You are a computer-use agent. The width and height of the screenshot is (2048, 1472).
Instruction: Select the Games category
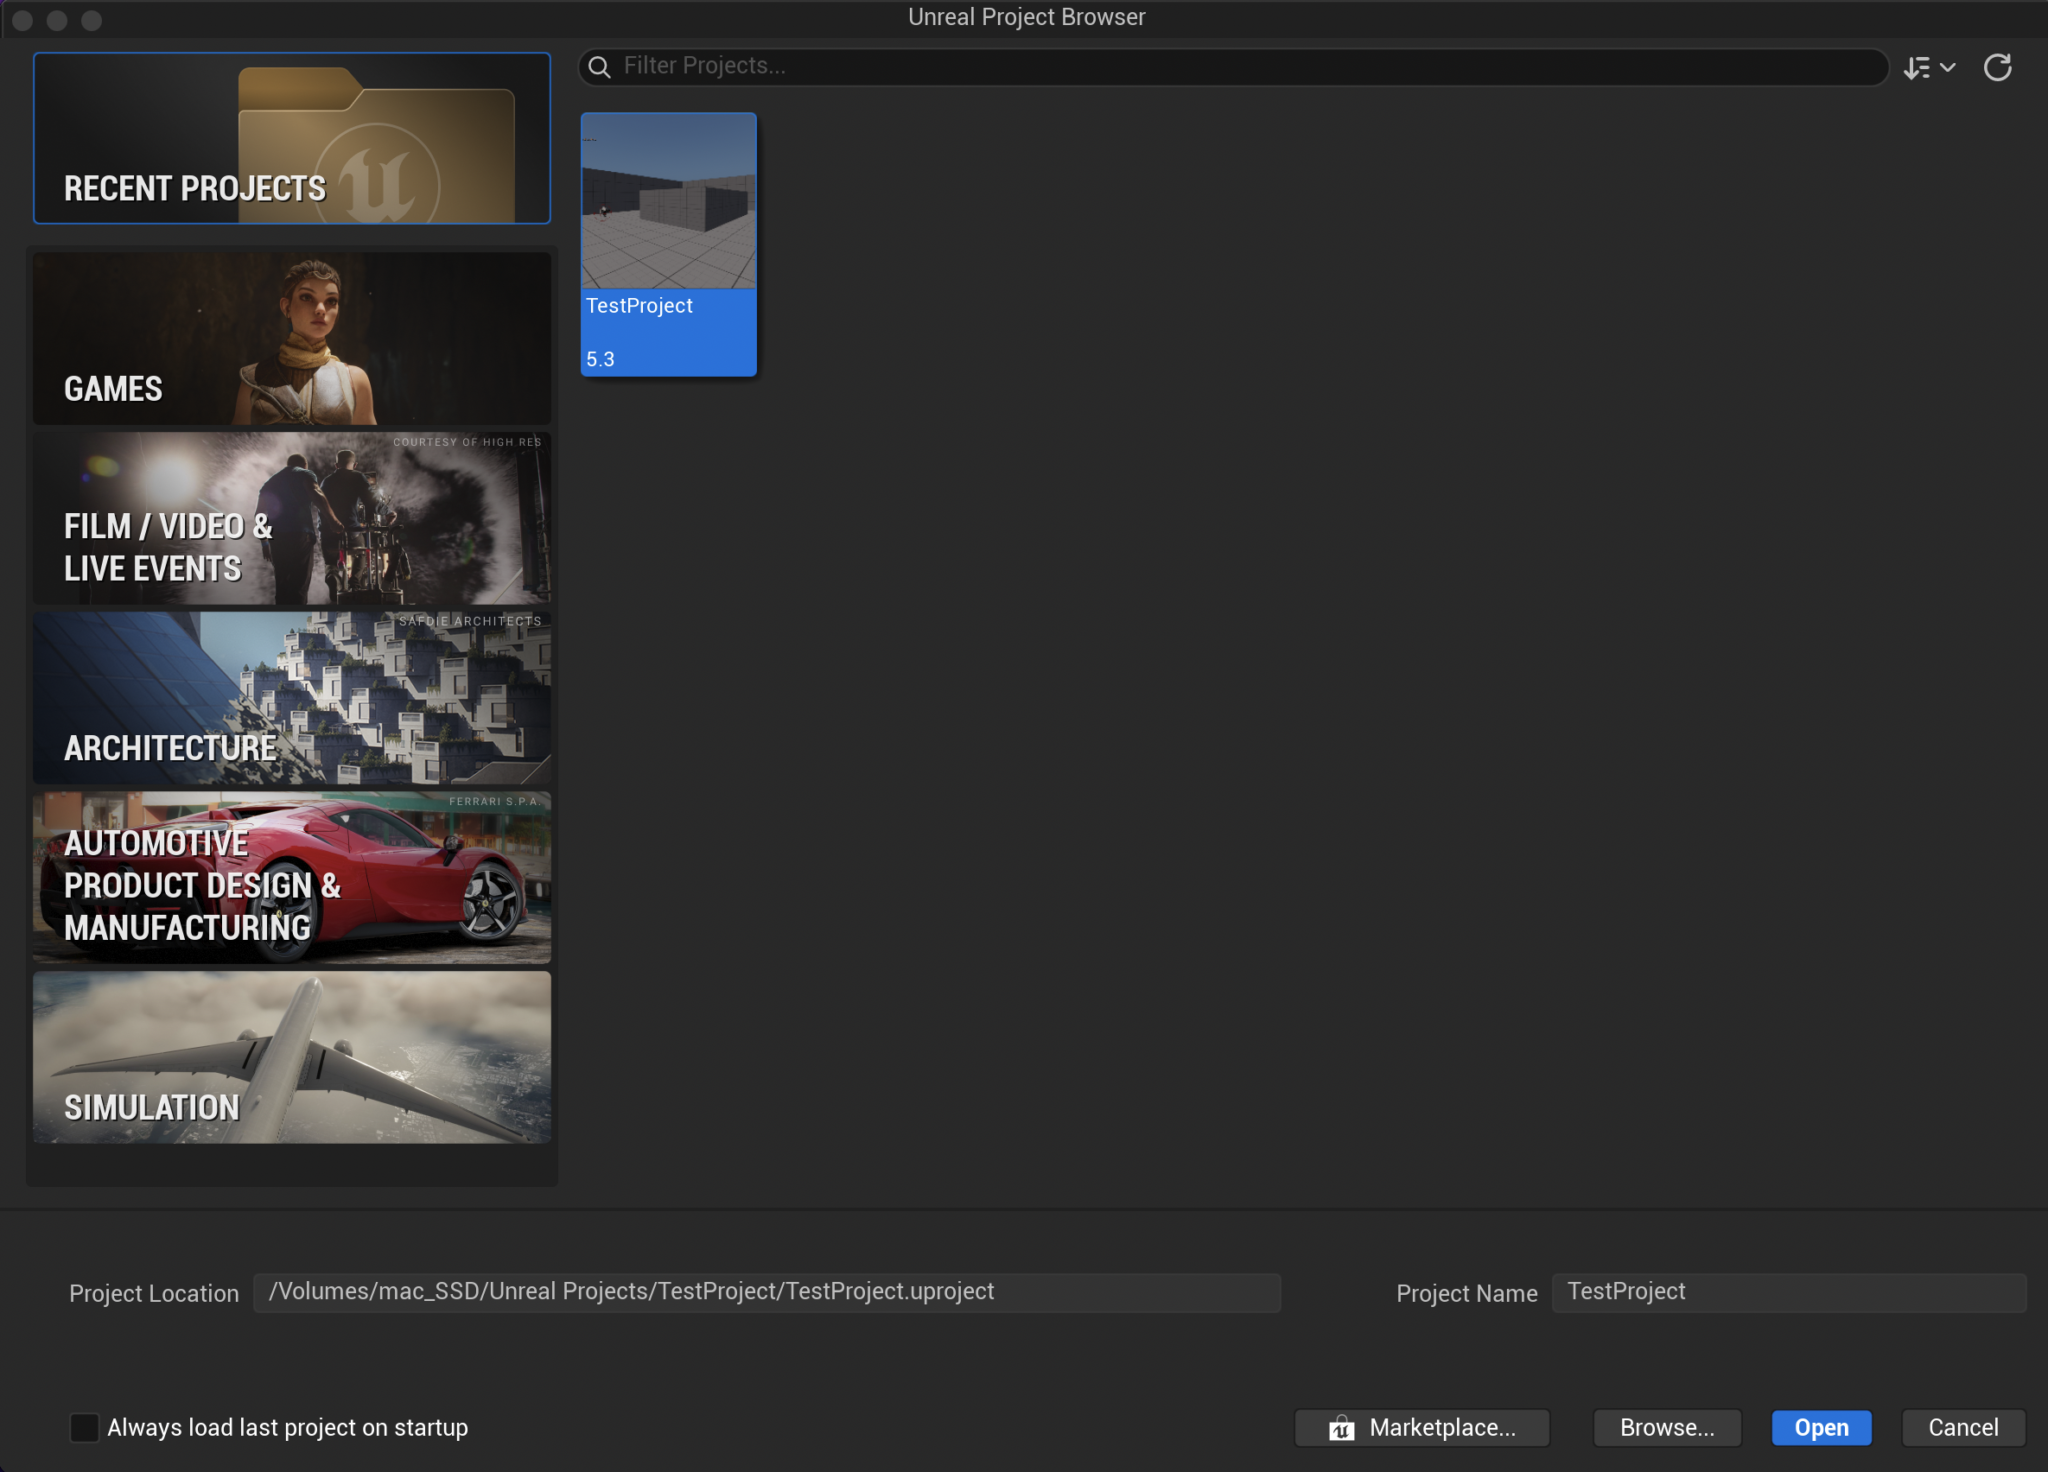click(292, 338)
